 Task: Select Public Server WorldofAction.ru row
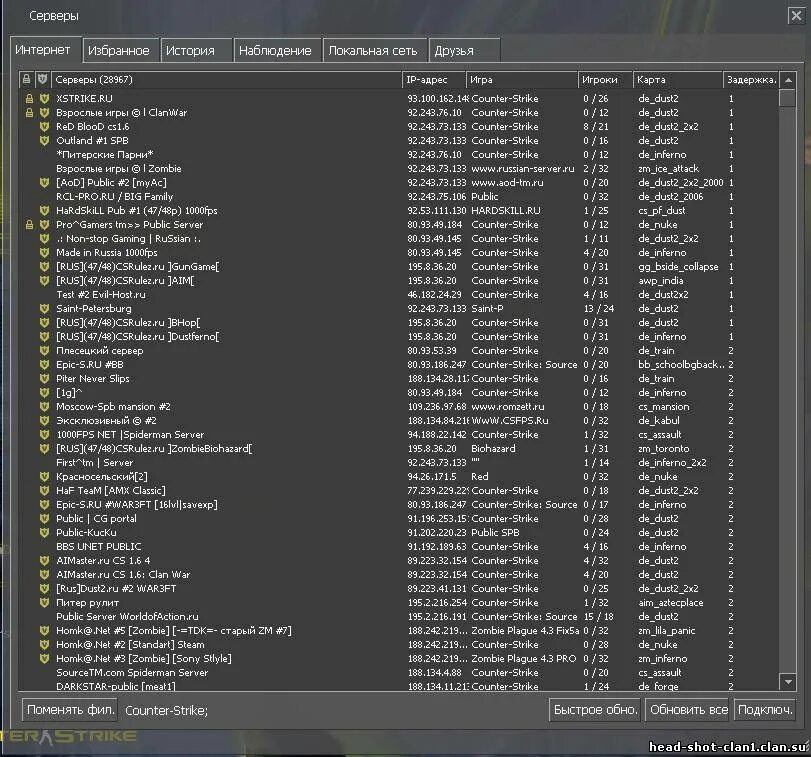coord(398,616)
